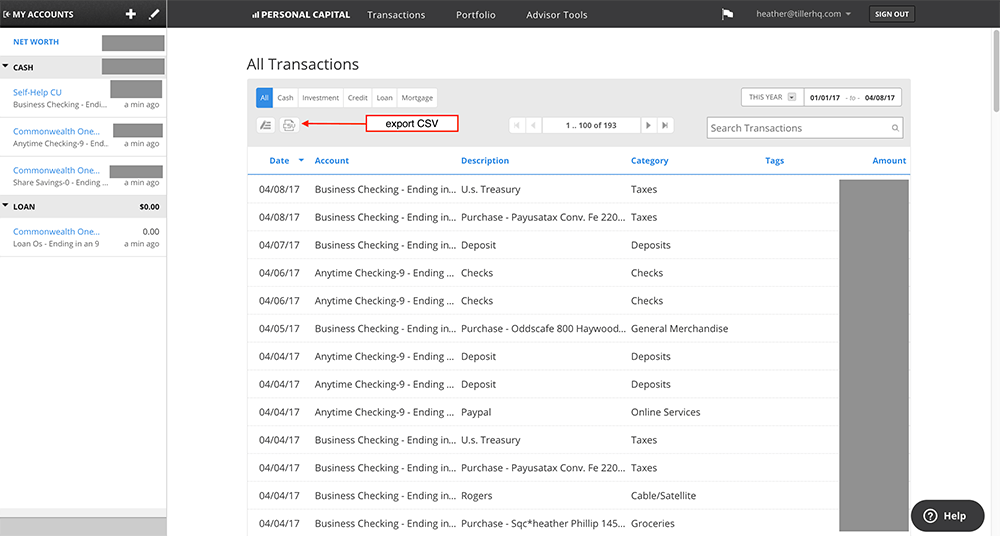This screenshot has width=1000, height=536.
Task: Open the Self-Help CU account
Action: (x=37, y=93)
